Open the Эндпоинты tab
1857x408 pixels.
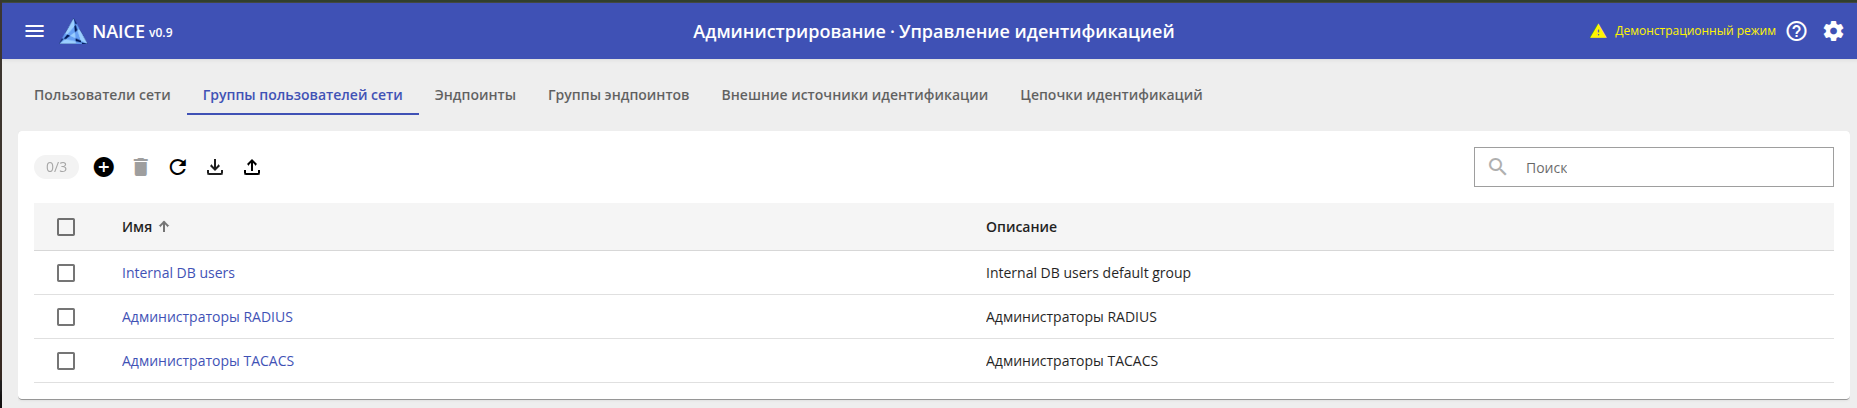coord(475,95)
